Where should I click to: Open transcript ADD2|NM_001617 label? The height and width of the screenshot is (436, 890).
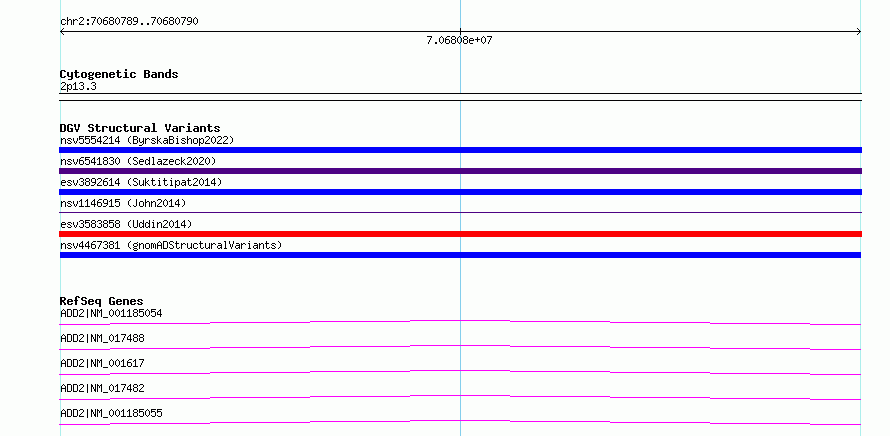click(x=102, y=363)
